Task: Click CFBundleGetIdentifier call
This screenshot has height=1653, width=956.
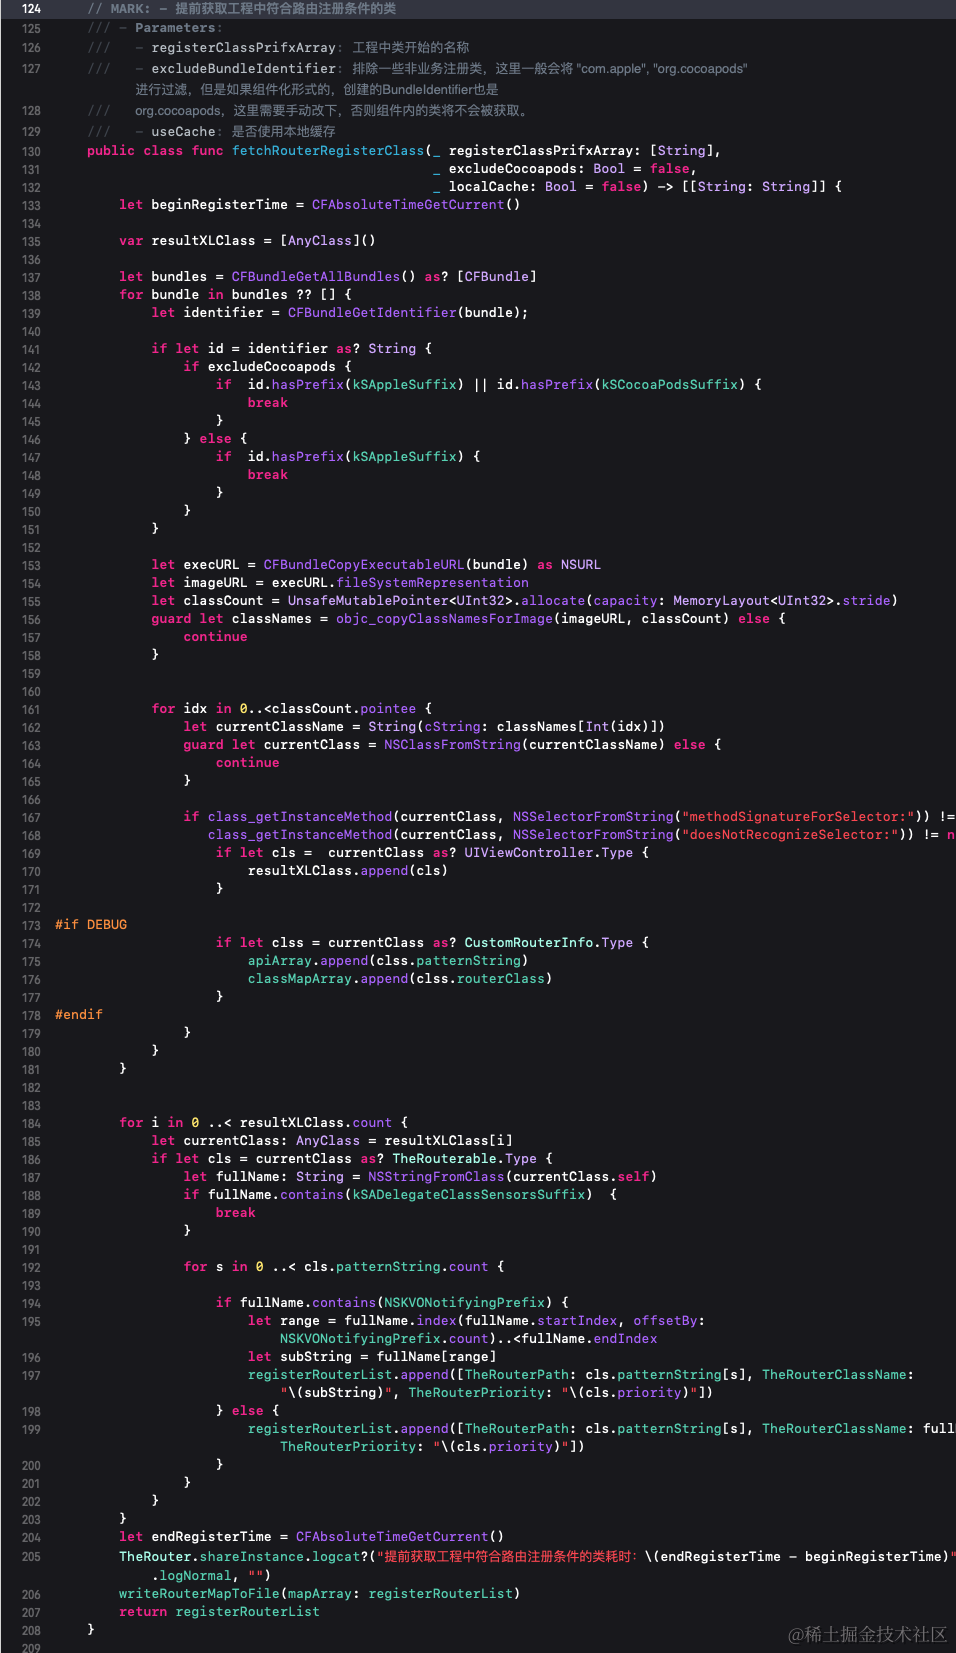Action: point(372,313)
